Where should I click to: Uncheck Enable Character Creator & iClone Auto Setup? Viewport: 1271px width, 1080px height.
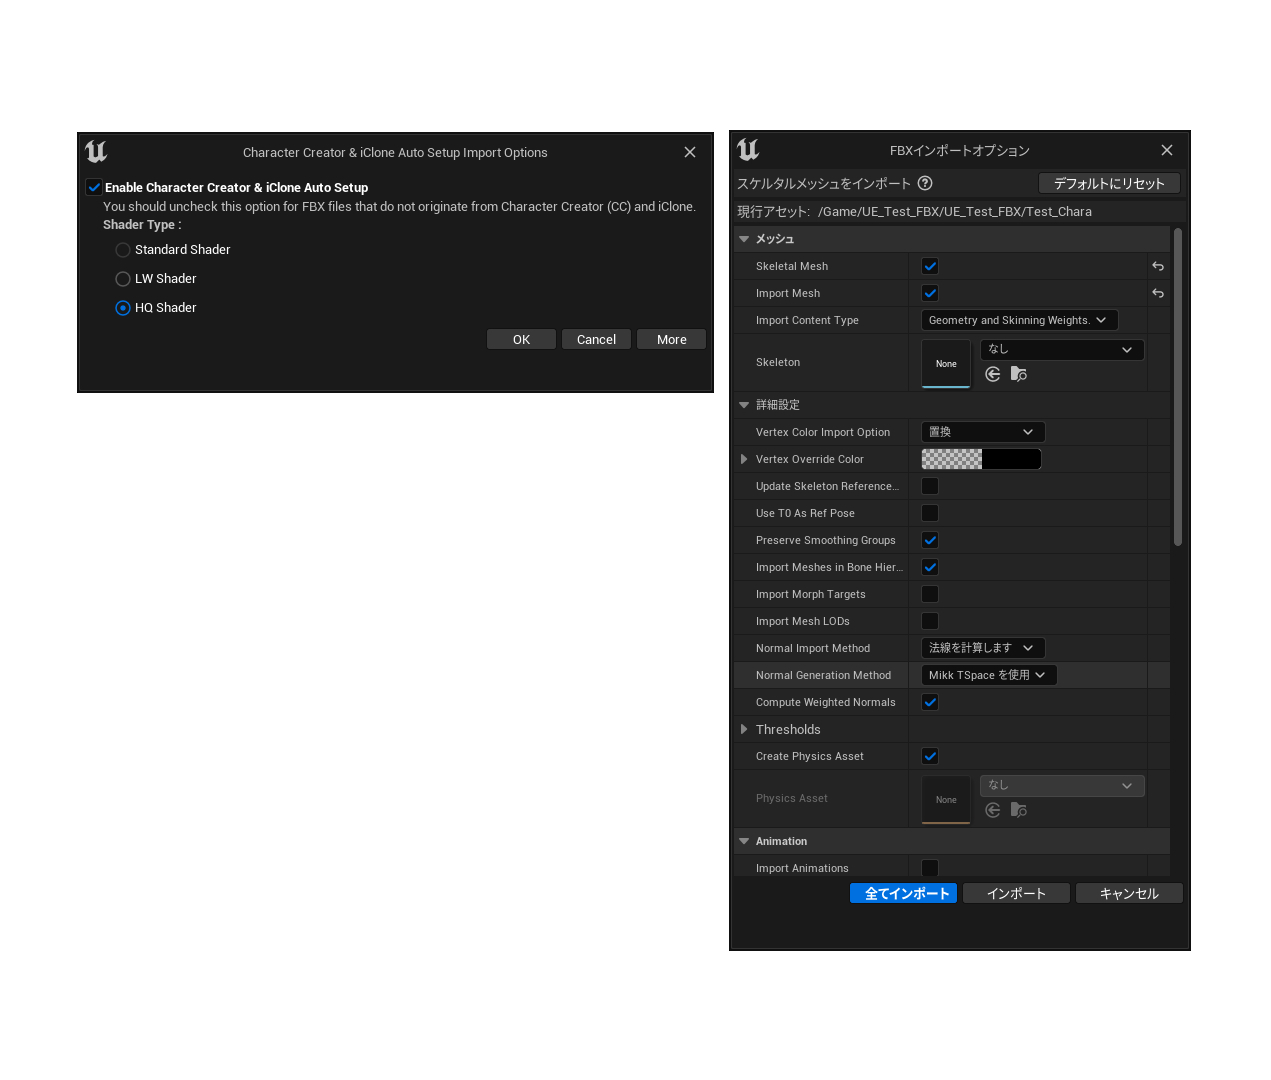pyautogui.click(x=93, y=187)
